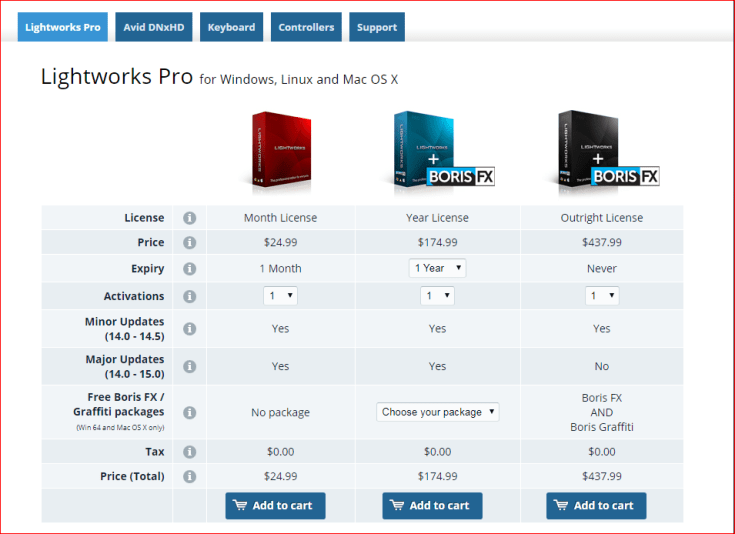Click the info icon beside Minor Updates row
Image resolution: width=735 pixels, height=534 pixels.
tap(189, 329)
